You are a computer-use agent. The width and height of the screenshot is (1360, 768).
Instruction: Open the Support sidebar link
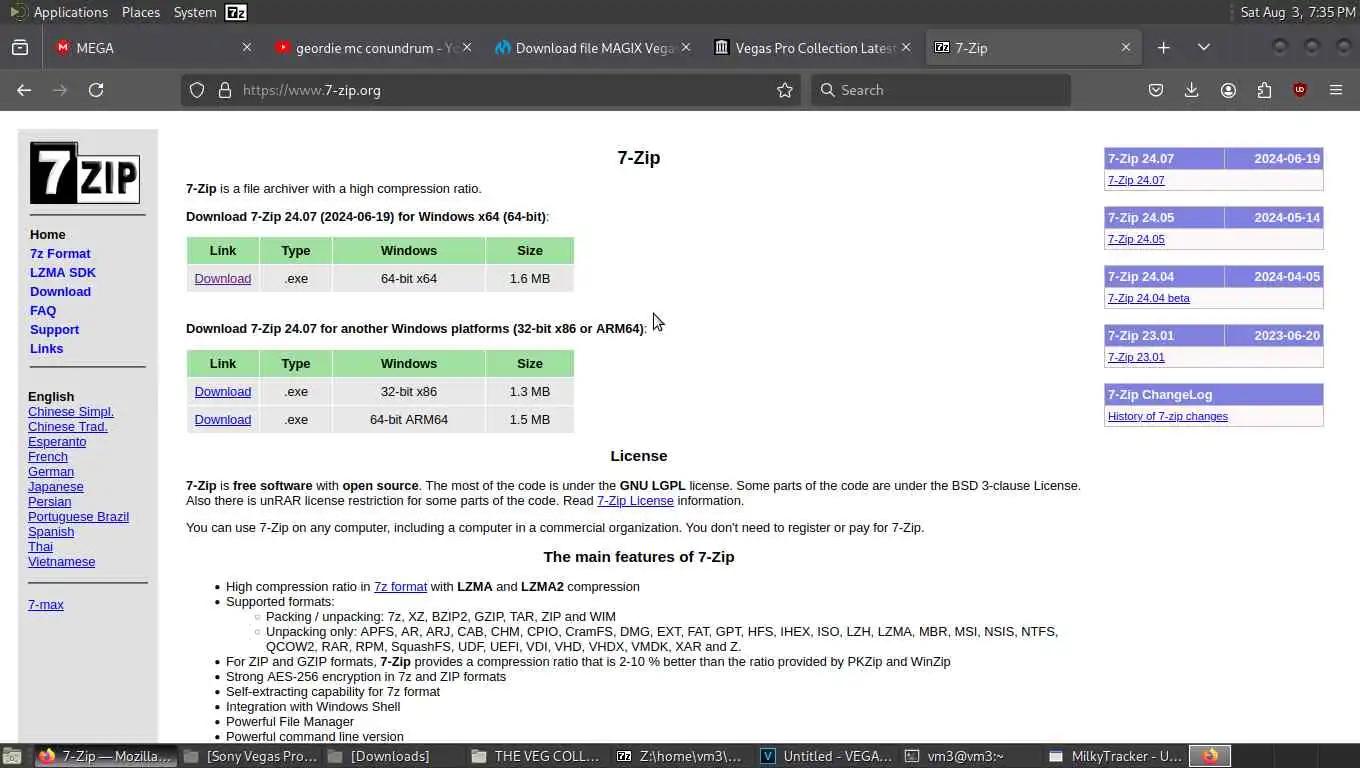[x=54, y=329]
